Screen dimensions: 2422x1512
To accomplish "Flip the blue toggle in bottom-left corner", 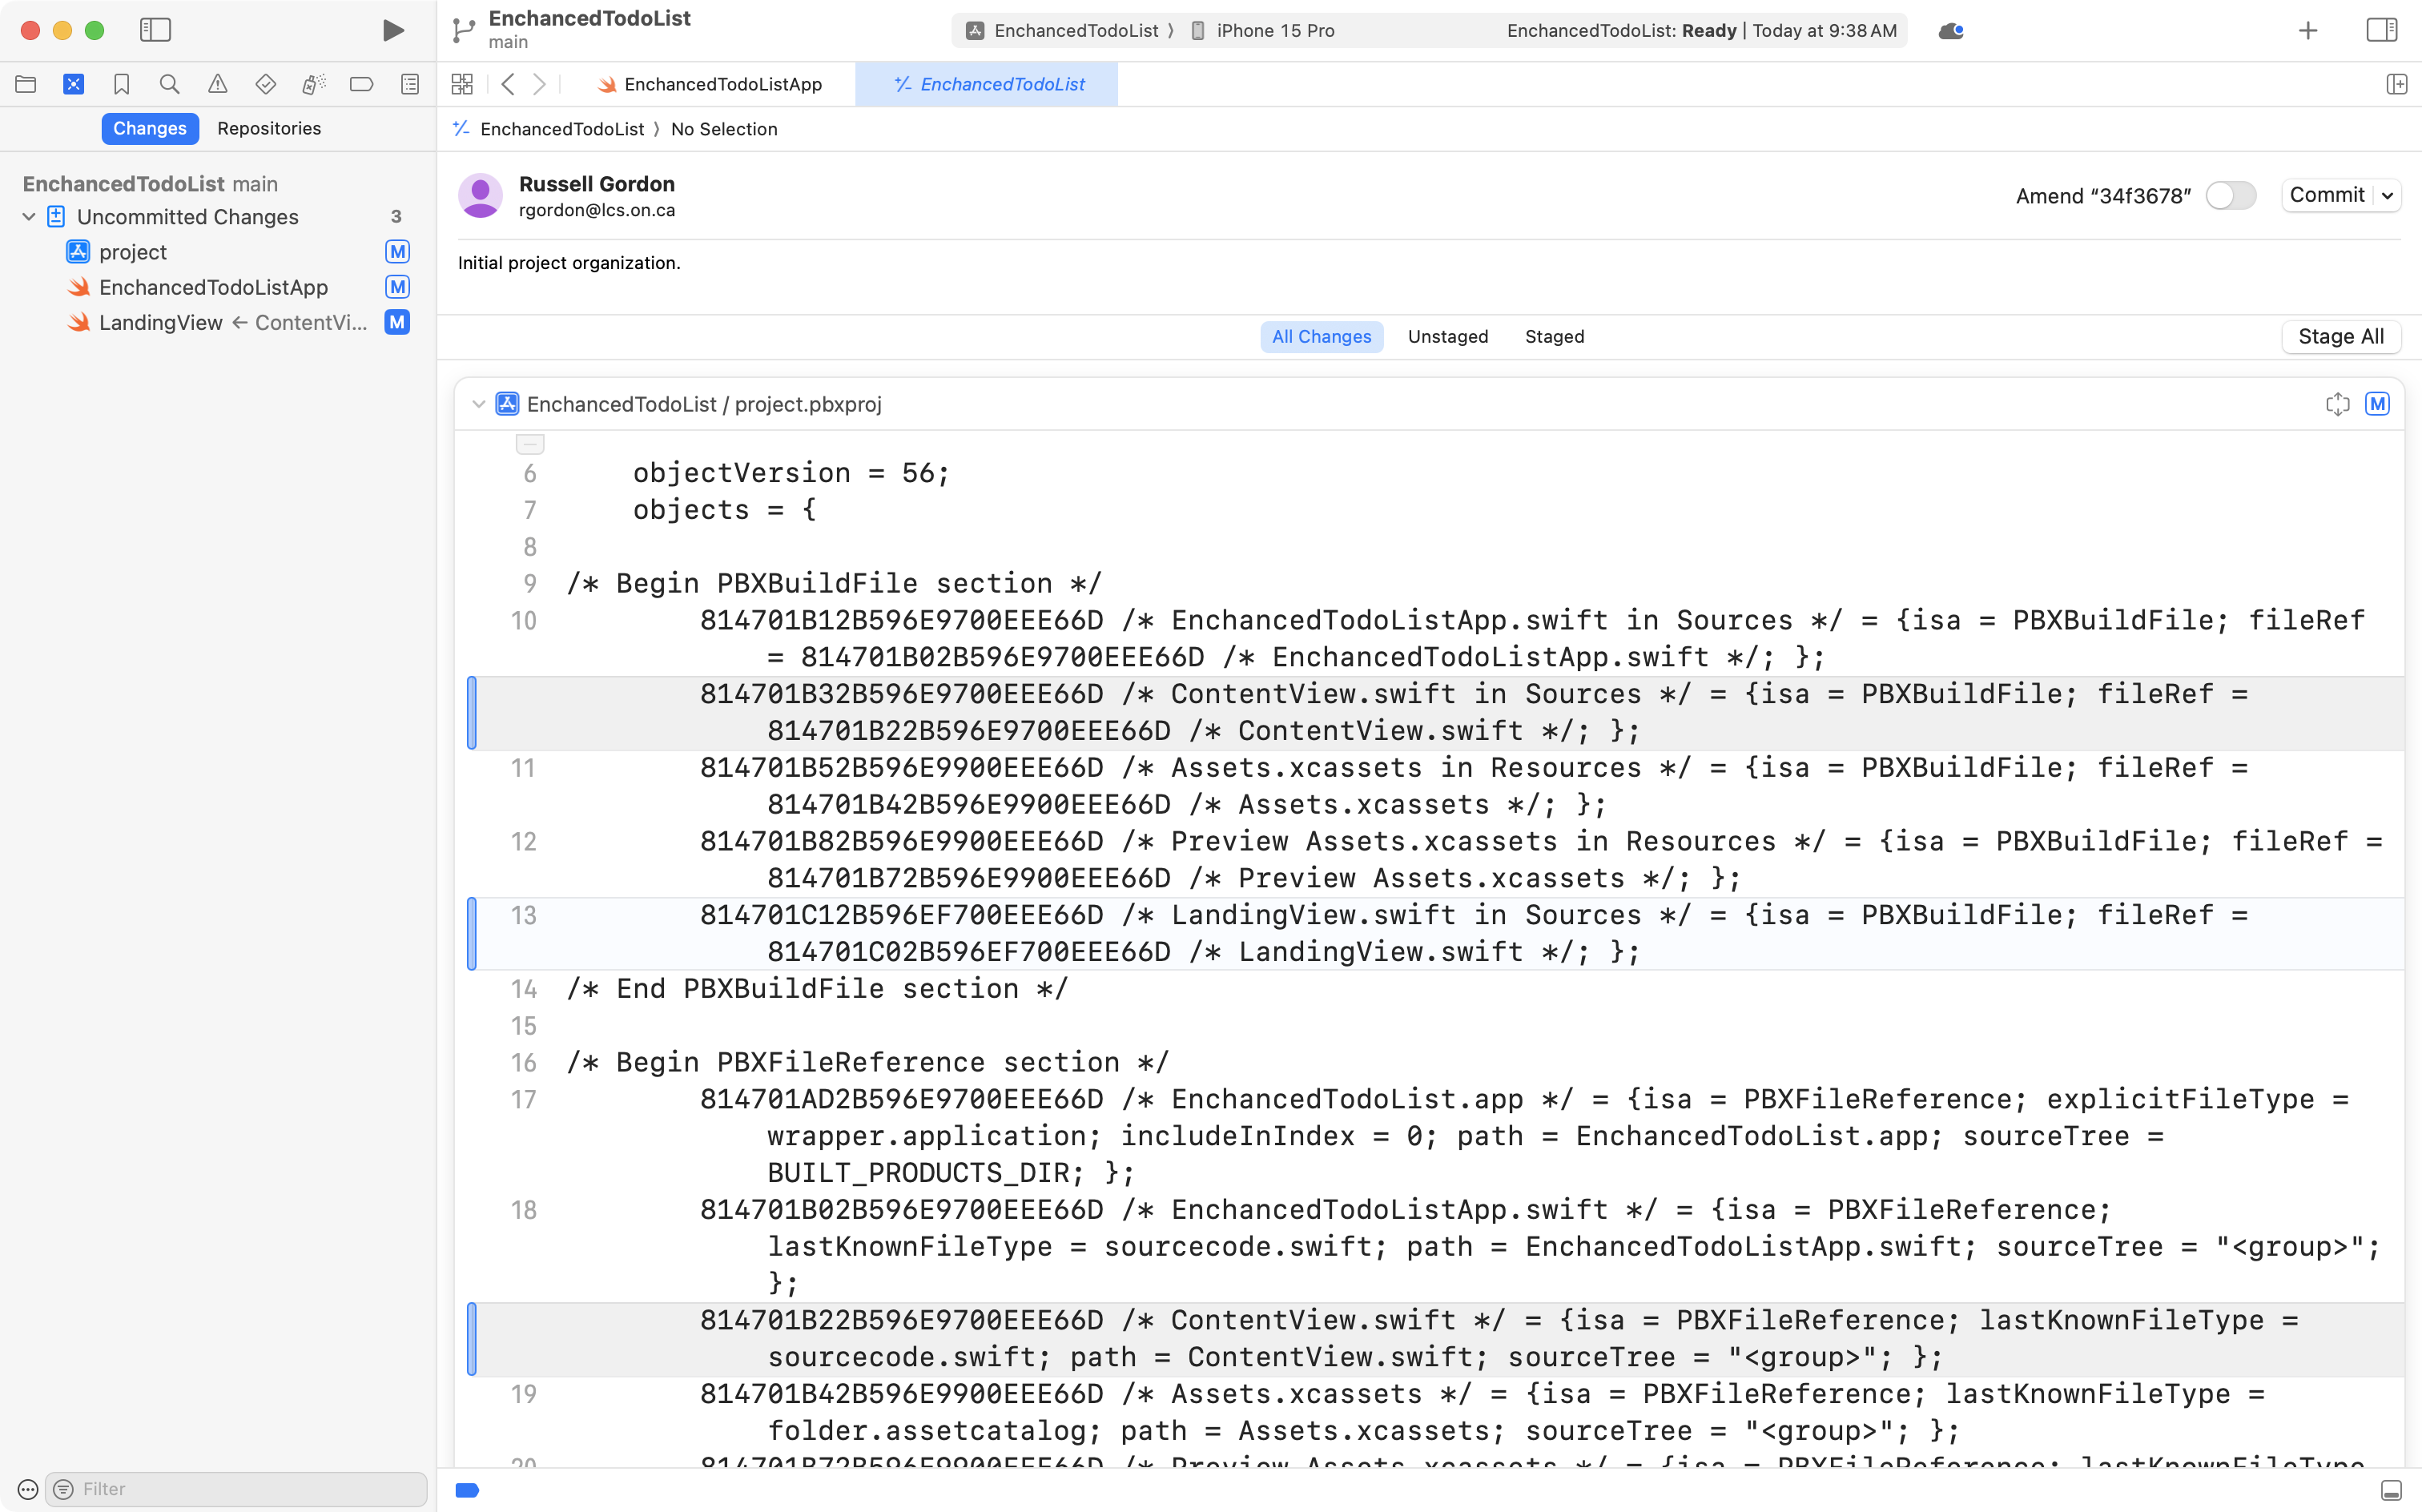I will click(467, 1489).
